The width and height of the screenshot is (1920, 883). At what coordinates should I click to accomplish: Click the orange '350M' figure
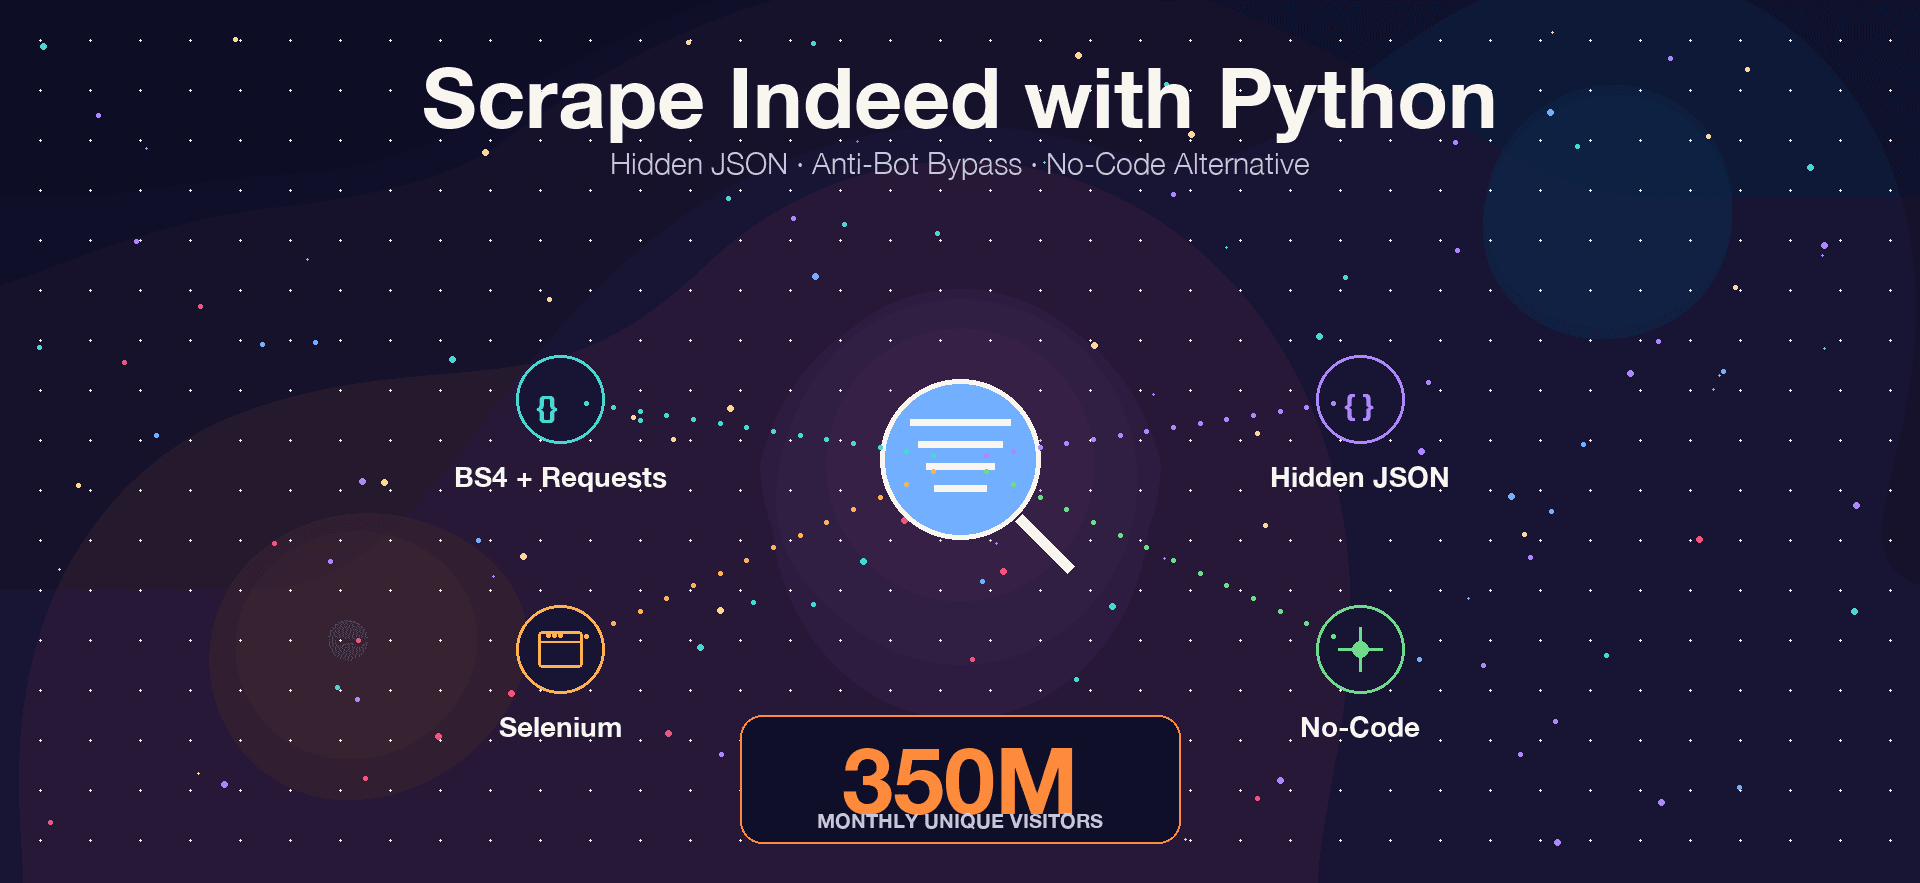958,781
